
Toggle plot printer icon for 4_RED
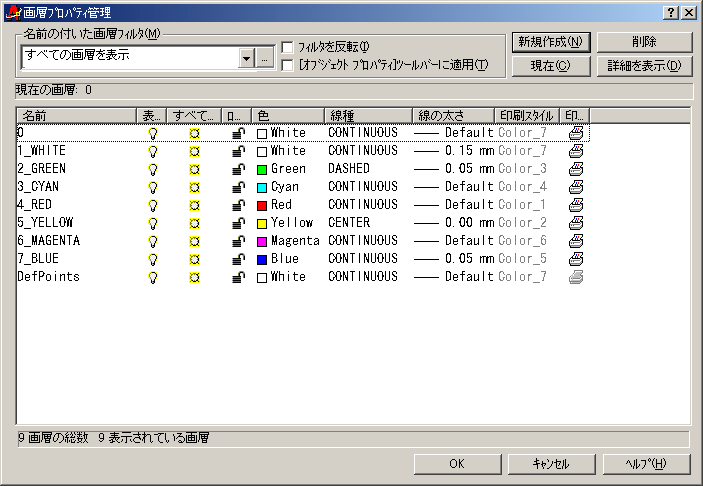click(x=576, y=205)
